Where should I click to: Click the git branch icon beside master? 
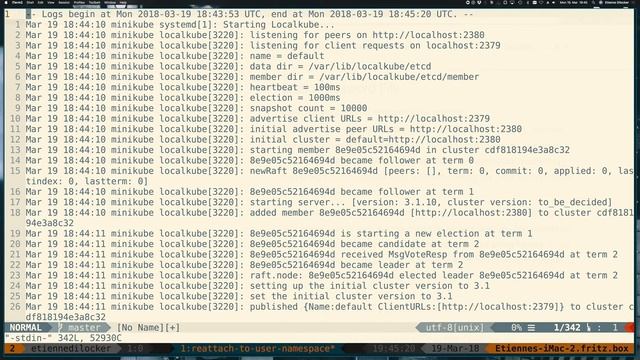pos(60,327)
